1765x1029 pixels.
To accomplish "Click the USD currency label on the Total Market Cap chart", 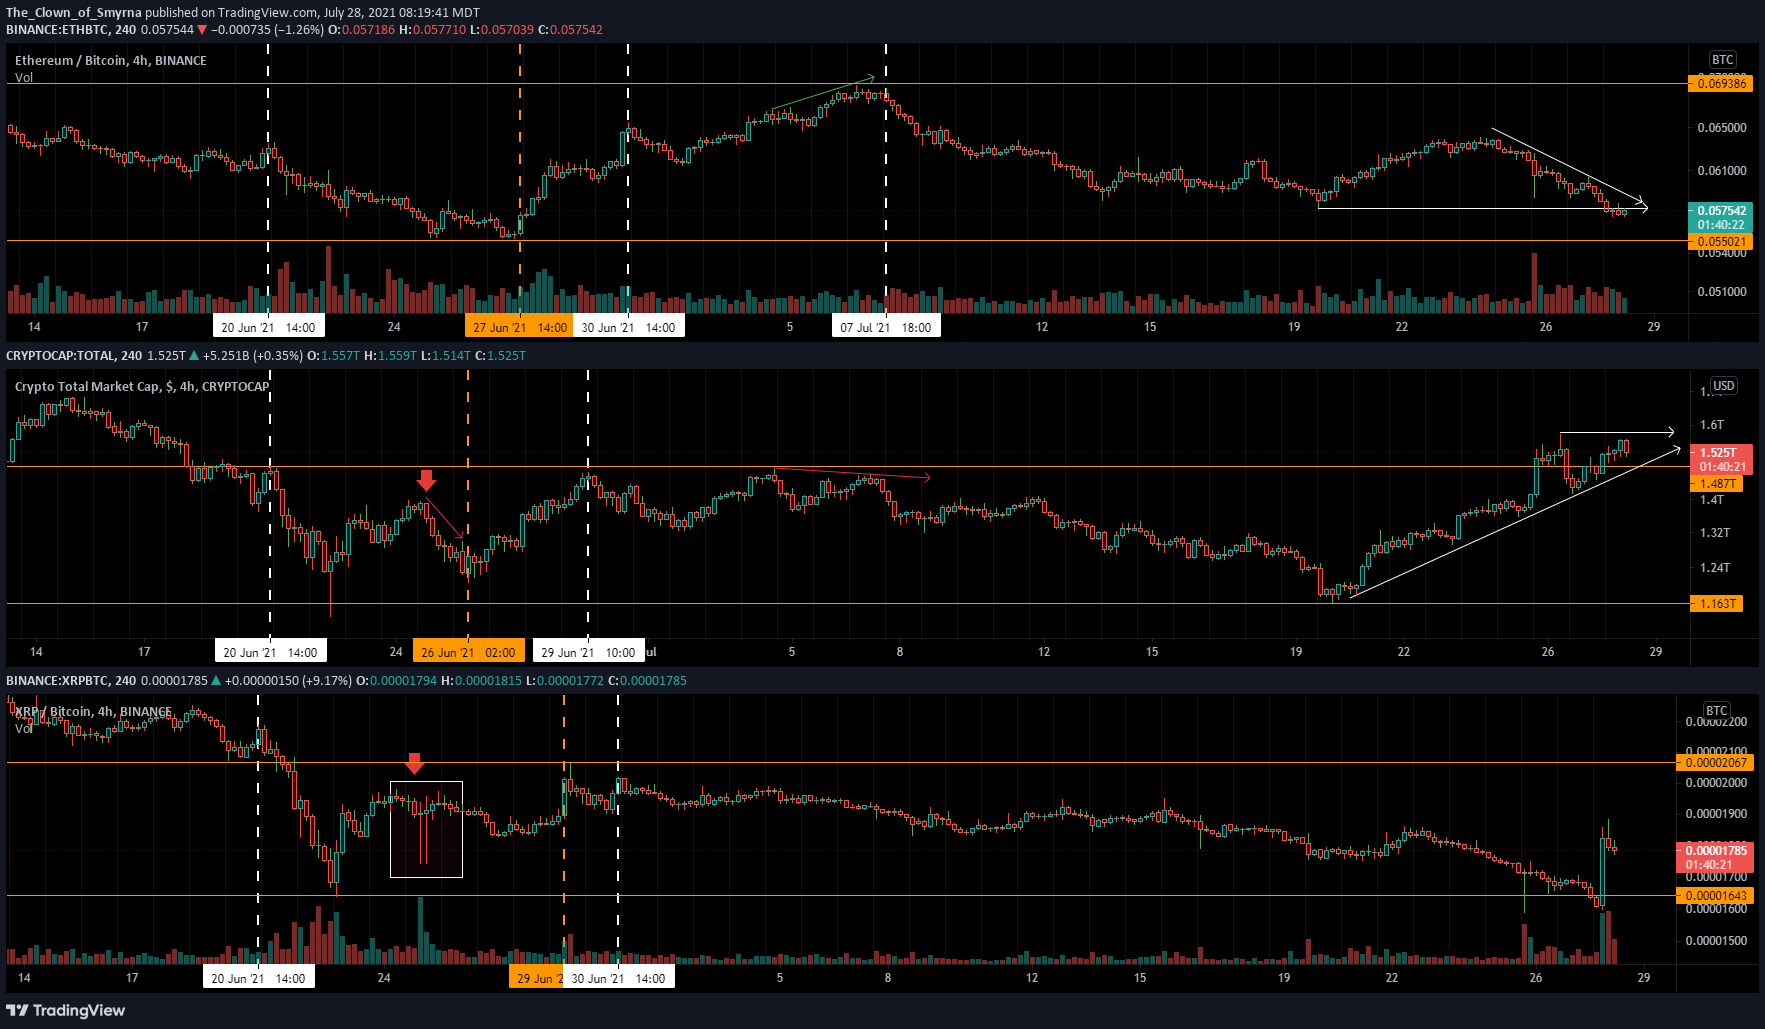I will 1723,386.
